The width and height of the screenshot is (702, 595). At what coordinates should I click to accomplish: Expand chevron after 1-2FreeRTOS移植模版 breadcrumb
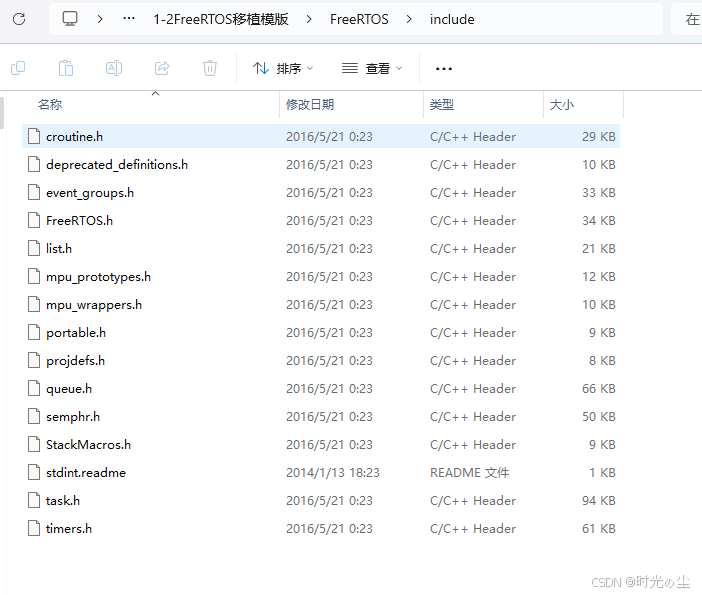click(x=309, y=19)
